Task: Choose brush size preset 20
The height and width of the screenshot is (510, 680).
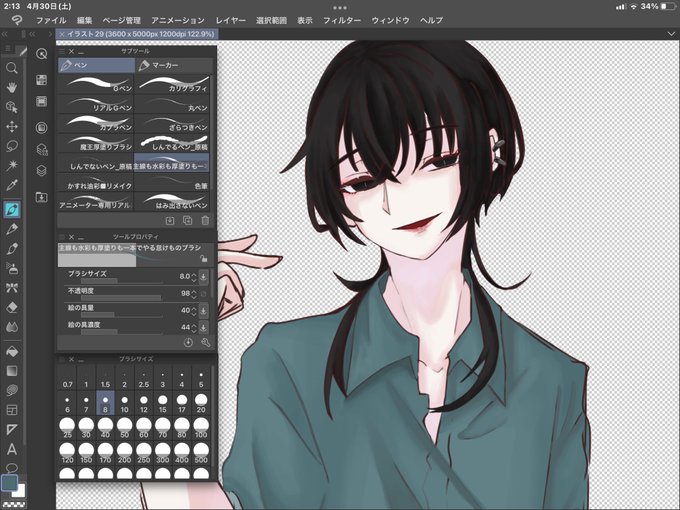Action: tap(201, 403)
